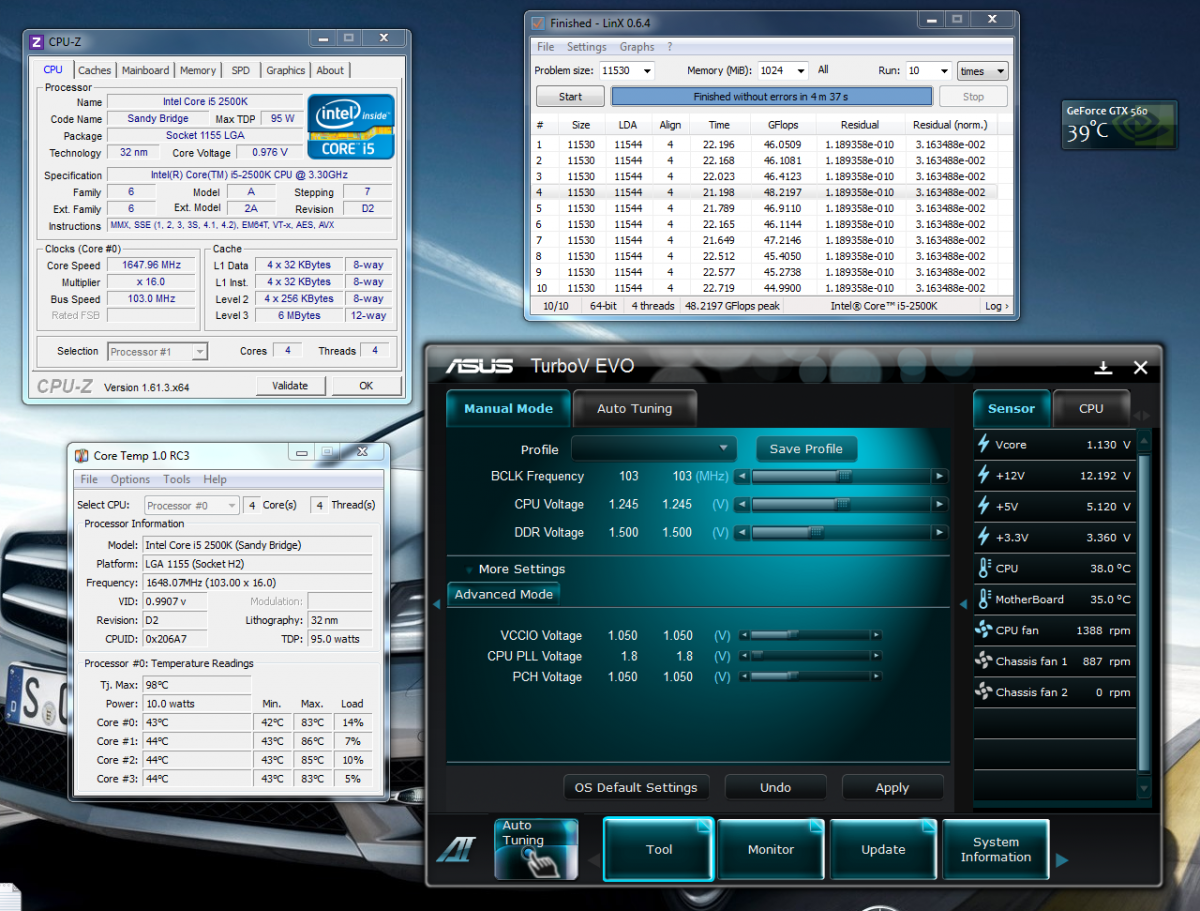Image resolution: width=1200 pixels, height=911 pixels.
Task: Click OK button in CPU-Z
Action: point(366,386)
